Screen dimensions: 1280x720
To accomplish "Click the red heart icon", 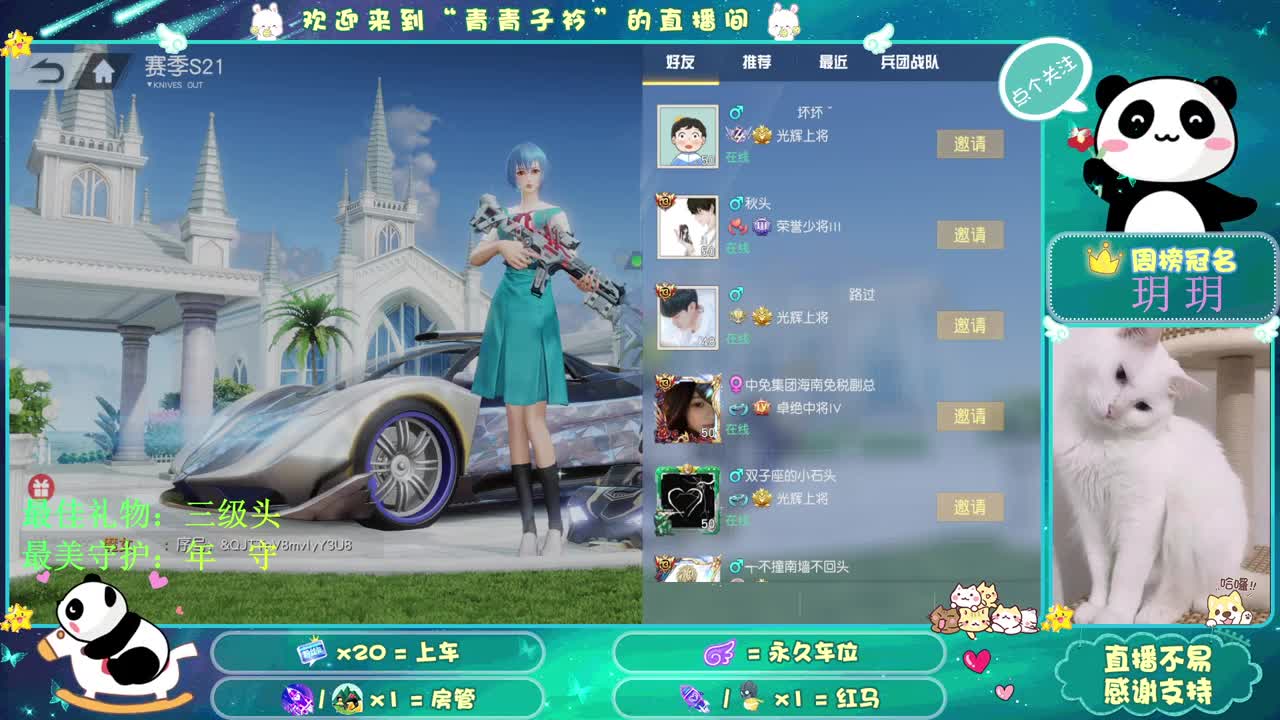I will (976, 660).
